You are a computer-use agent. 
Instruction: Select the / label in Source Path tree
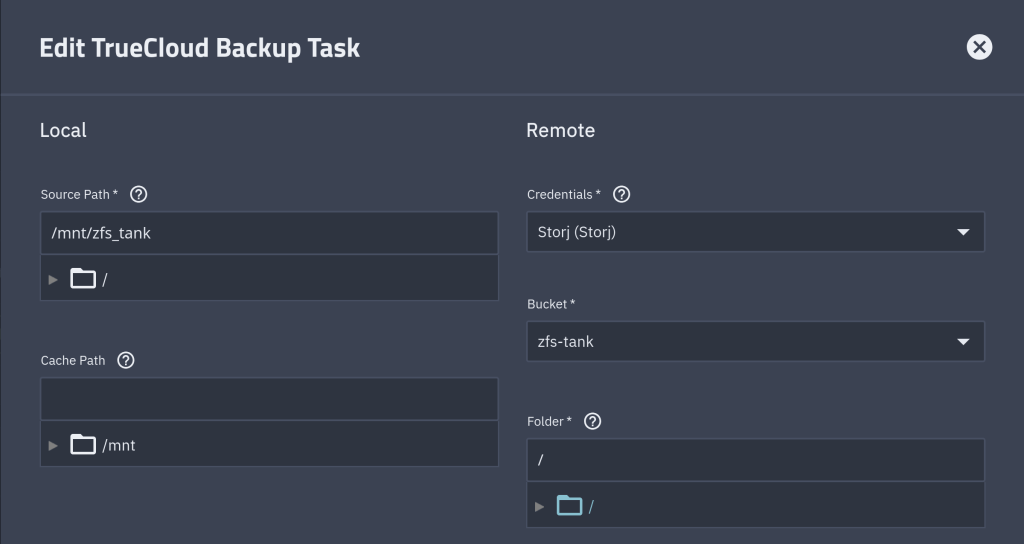tap(105, 280)
